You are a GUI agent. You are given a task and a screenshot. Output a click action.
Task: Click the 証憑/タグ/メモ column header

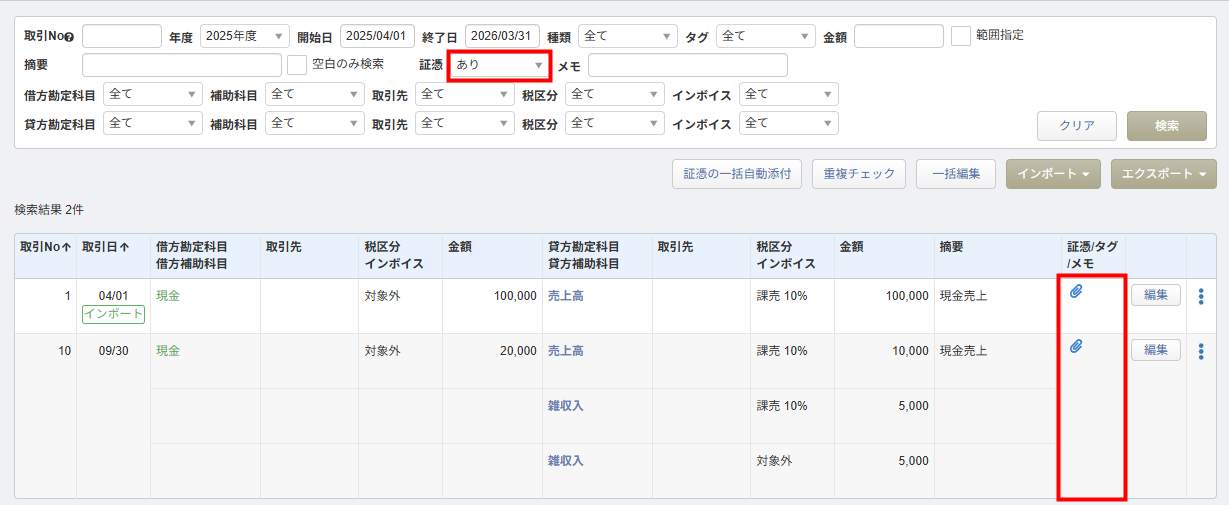(x=1091, y=255)
